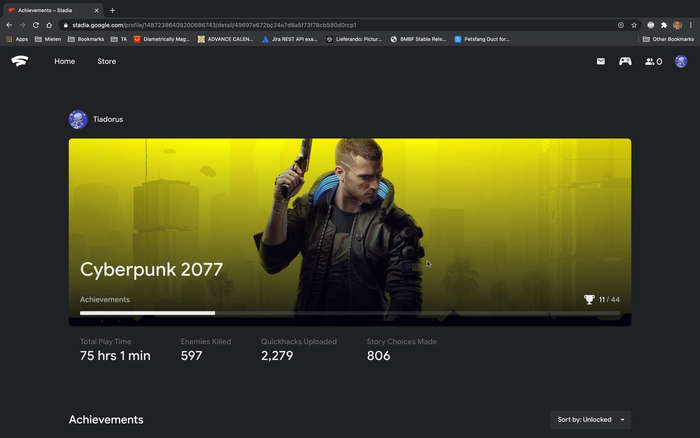700x438 pixels.
Task: Open the Lieferando: Pictur... bookmark
Action: tap(354, 39)
